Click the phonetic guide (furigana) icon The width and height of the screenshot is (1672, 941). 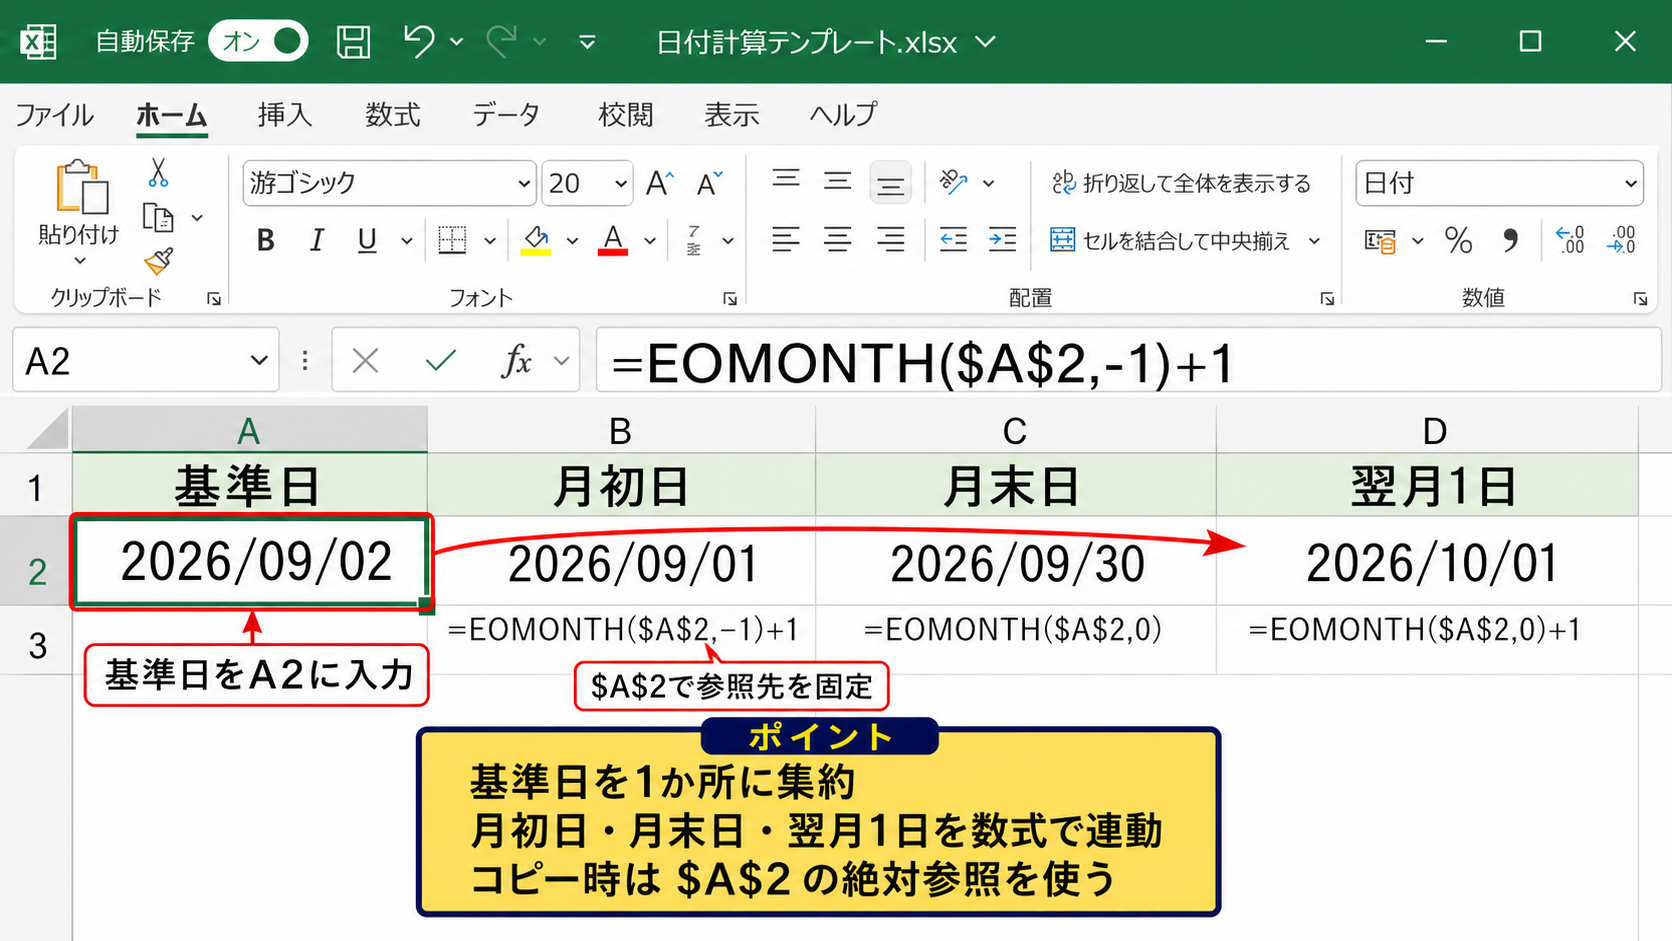click(694, 240)
